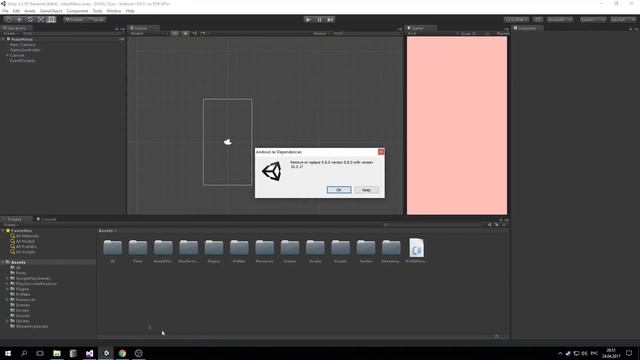This screenshot has width=640, height=360.
Task: Open the Layout dropdown
Action: [623, 20]
